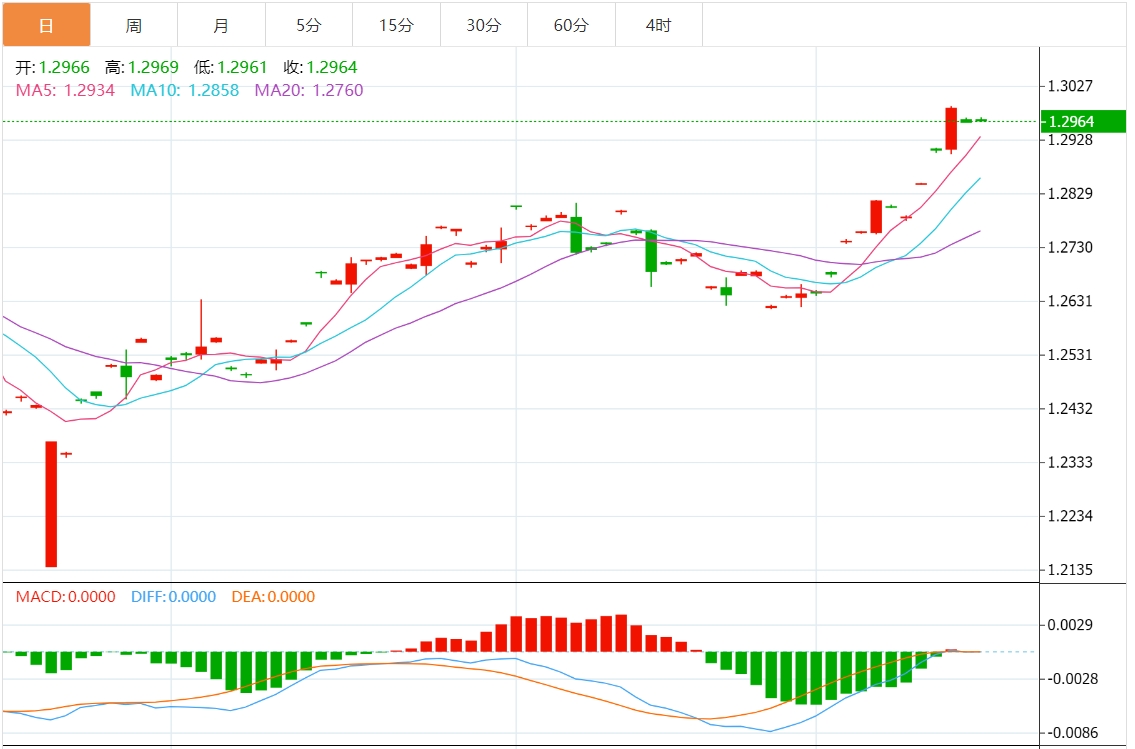Click the 1.2829 price axis label

point(1071,194)
